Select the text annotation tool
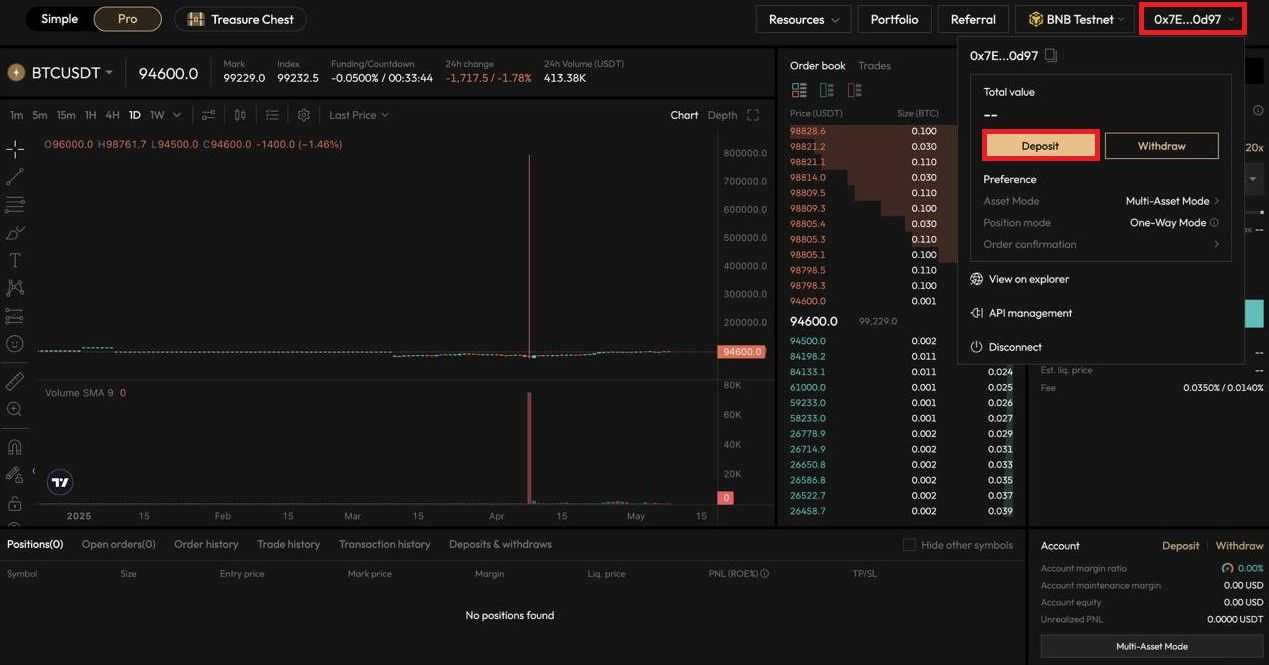The image size is (1269, 665). point(14,259)
